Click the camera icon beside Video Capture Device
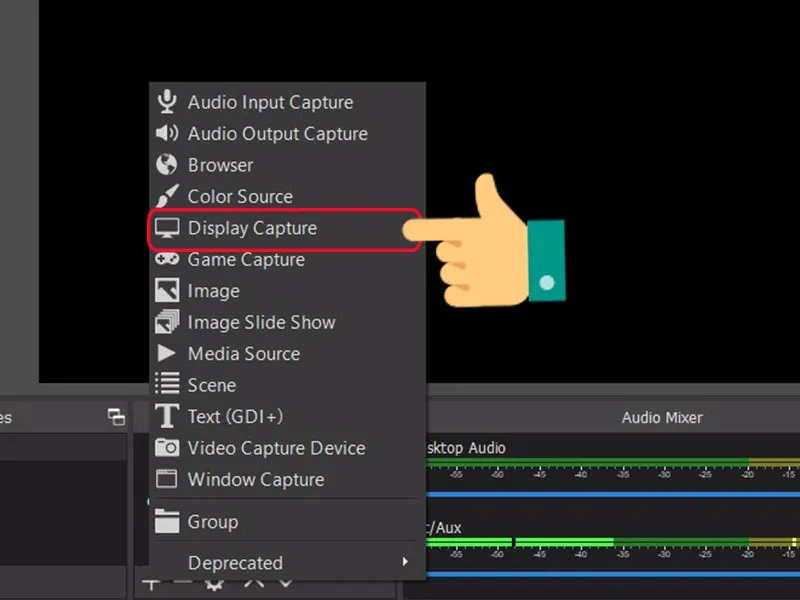800x600 pixels. pyautogui.click(x=166, y=448)
